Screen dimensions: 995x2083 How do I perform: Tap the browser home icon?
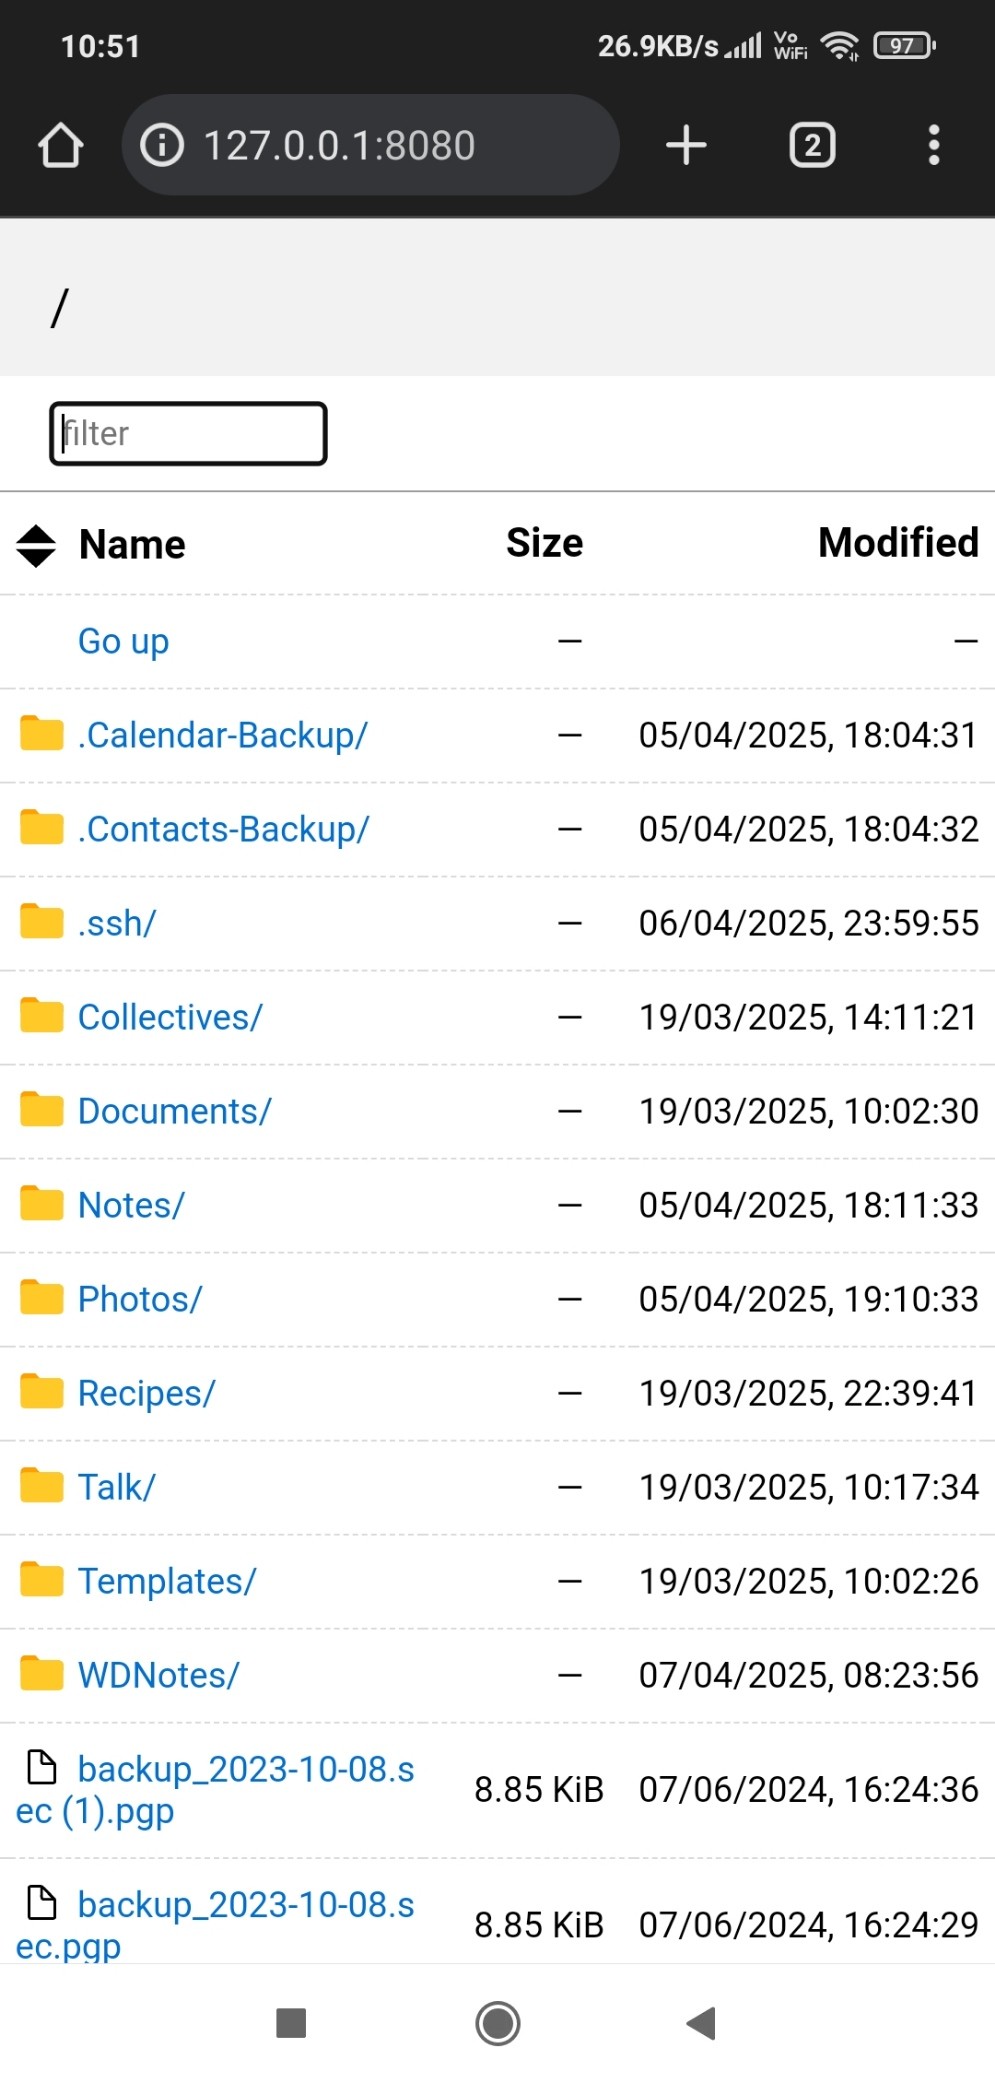[x=60, y=145]
